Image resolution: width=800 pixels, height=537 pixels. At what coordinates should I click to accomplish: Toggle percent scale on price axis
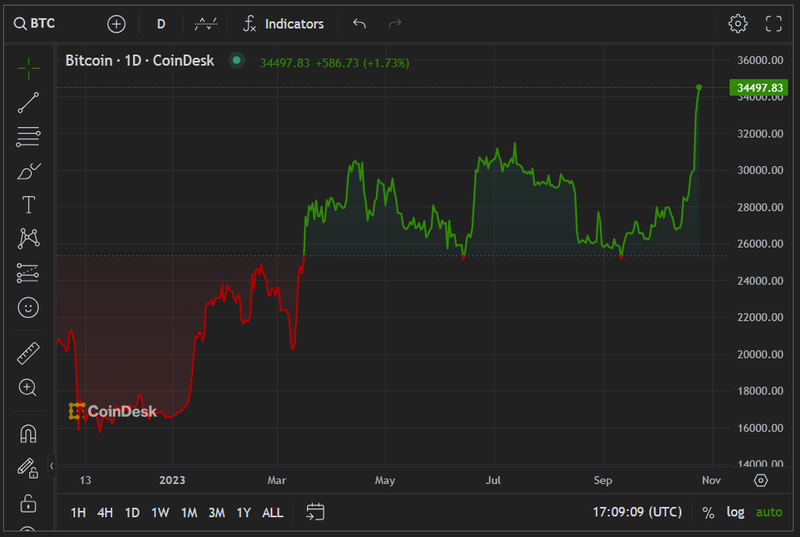tap(708, 512)
